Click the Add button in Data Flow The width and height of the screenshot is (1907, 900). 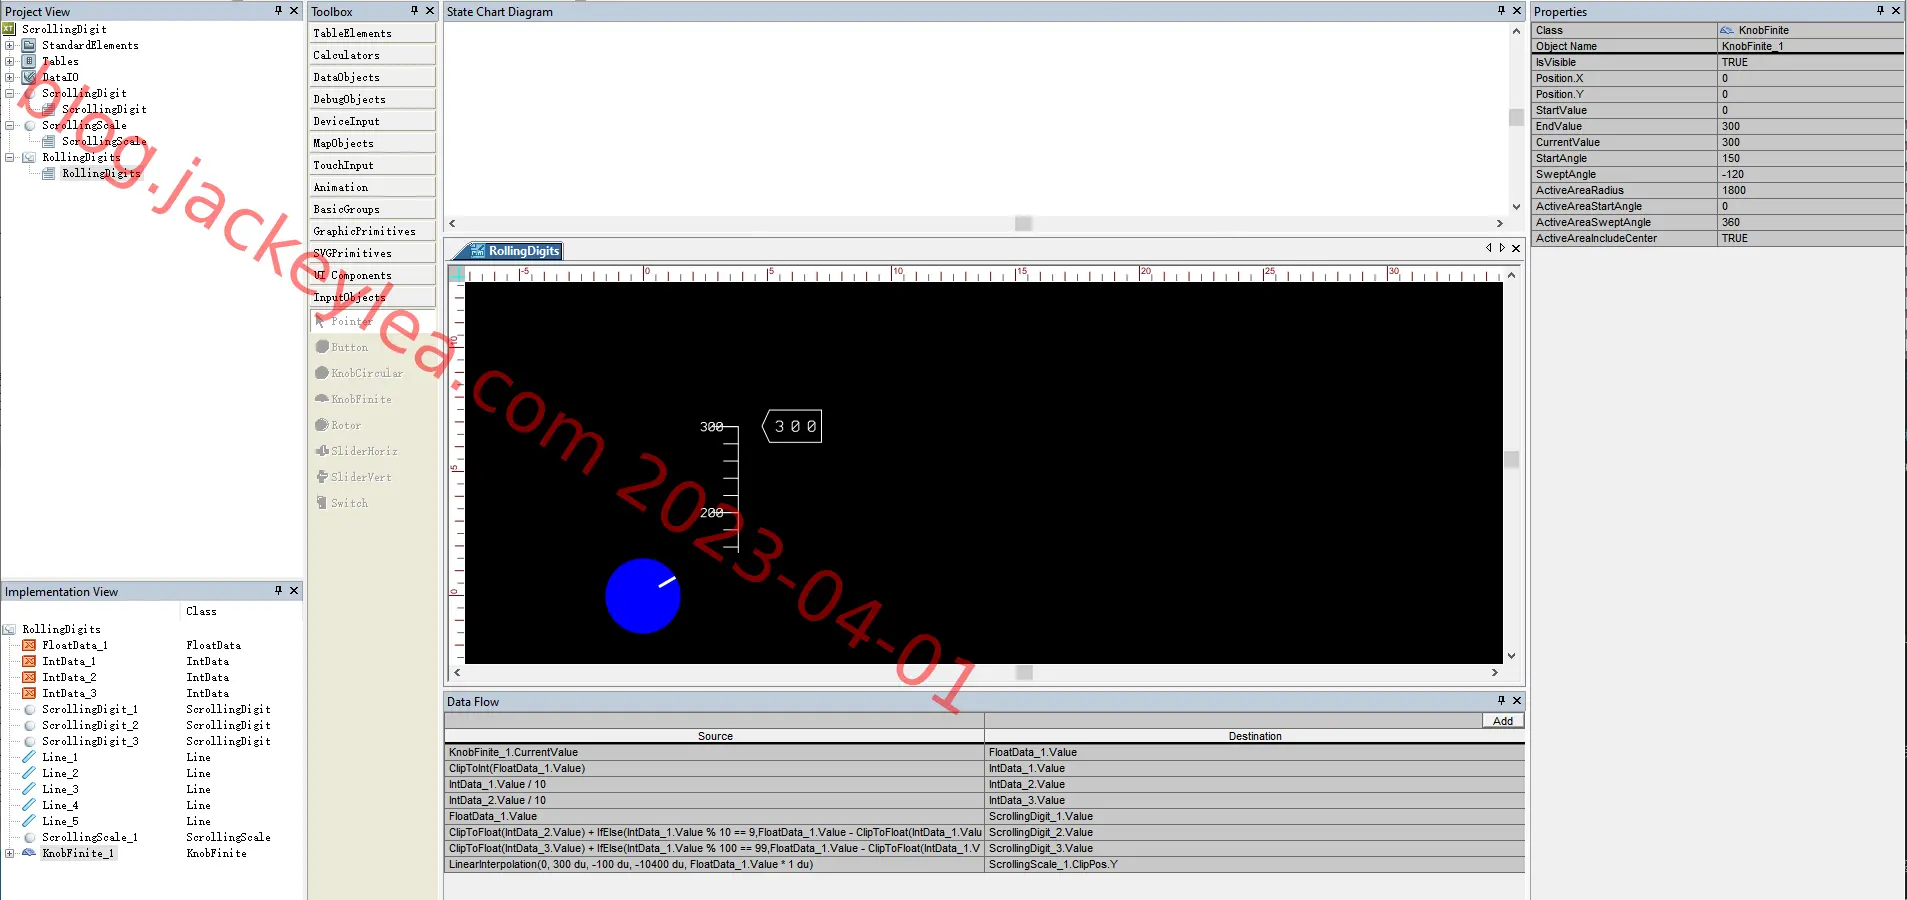(x=1503, y=721)
